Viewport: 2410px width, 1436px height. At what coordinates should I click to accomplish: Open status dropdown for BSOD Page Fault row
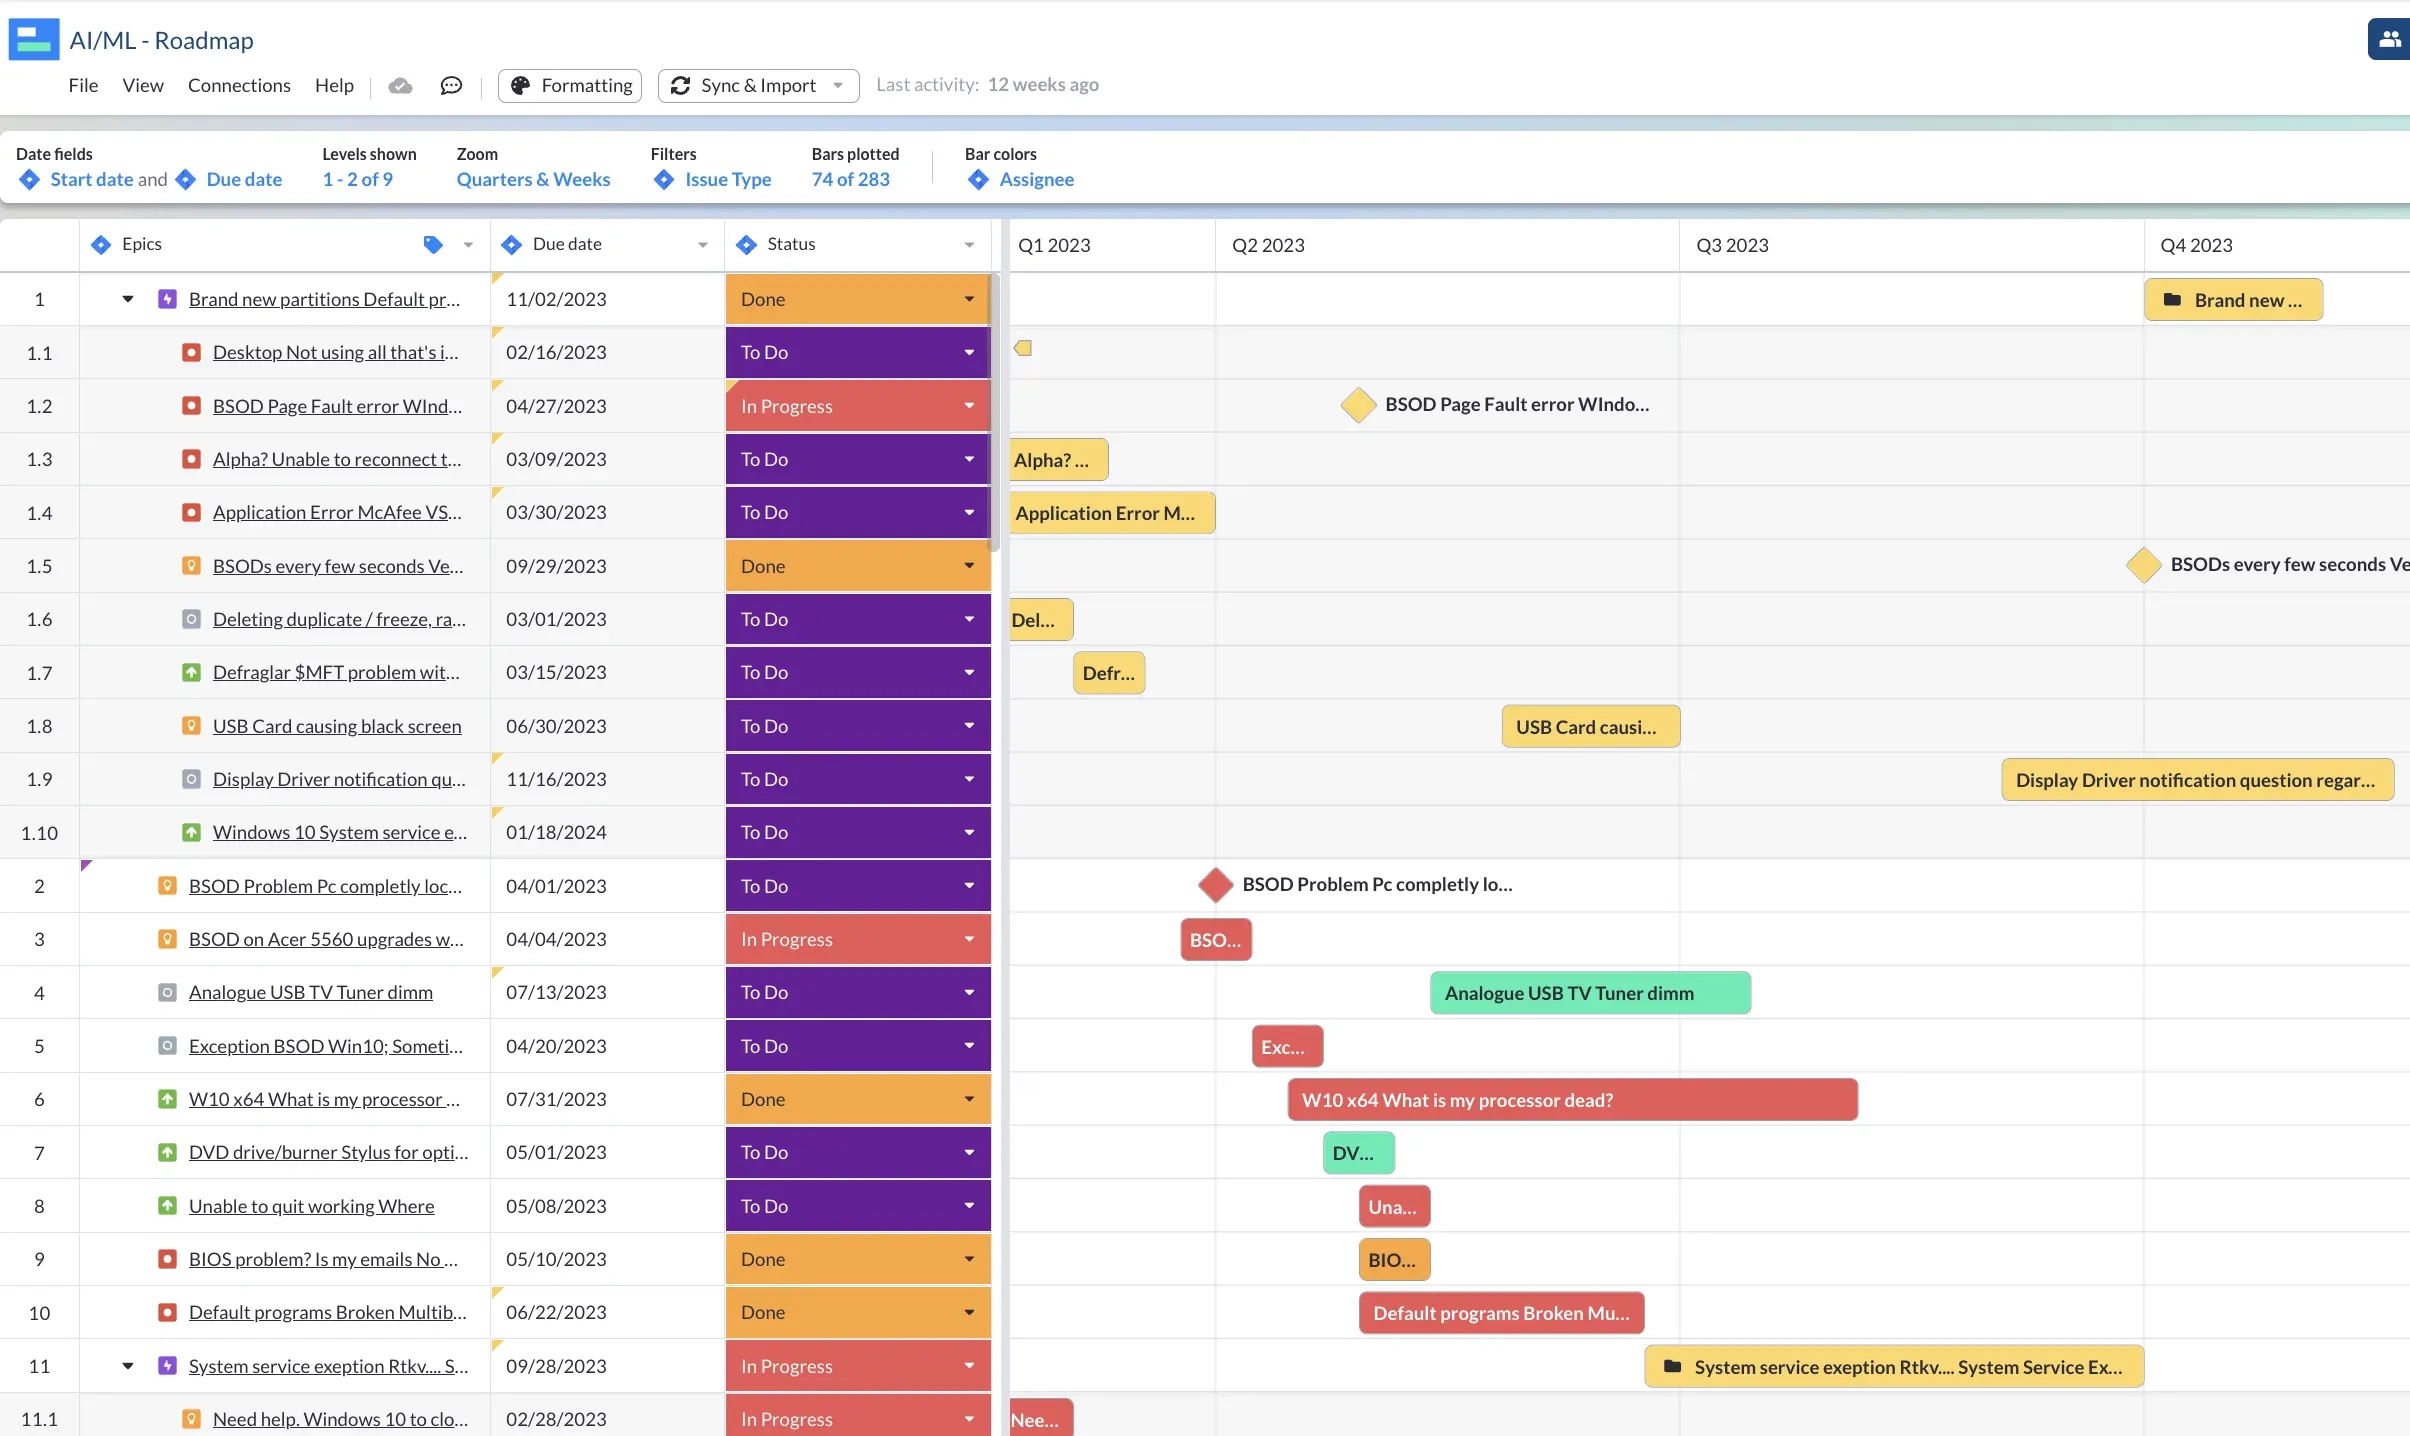point(968,406)
